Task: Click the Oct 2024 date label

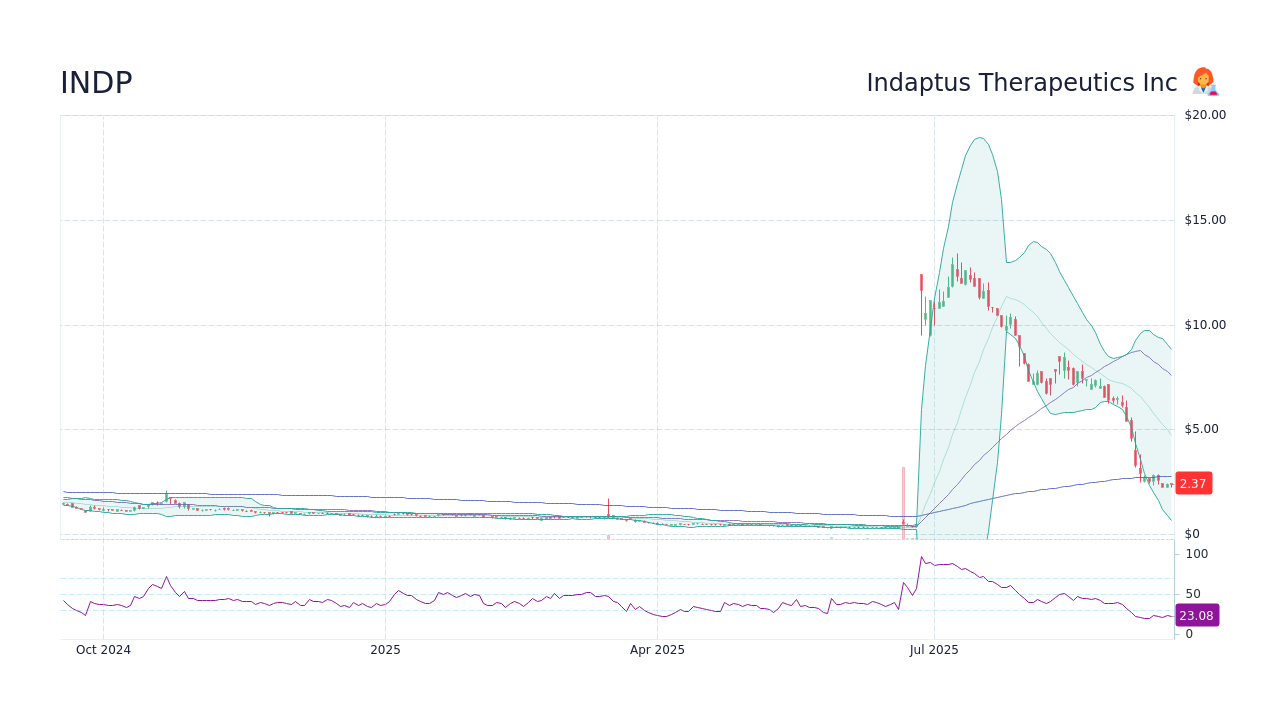Action: click(x=103, y=649)
